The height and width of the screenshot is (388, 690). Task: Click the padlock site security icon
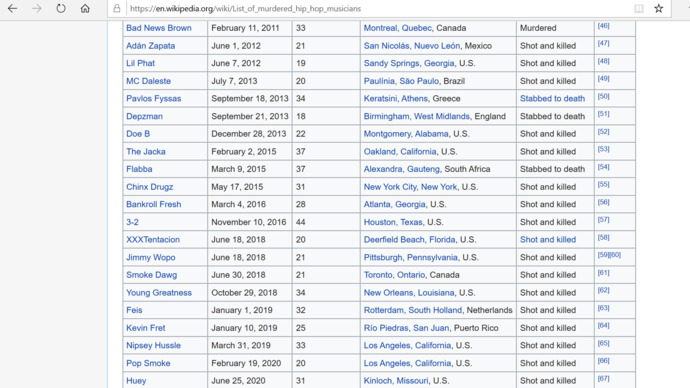[x=117, y=8]
